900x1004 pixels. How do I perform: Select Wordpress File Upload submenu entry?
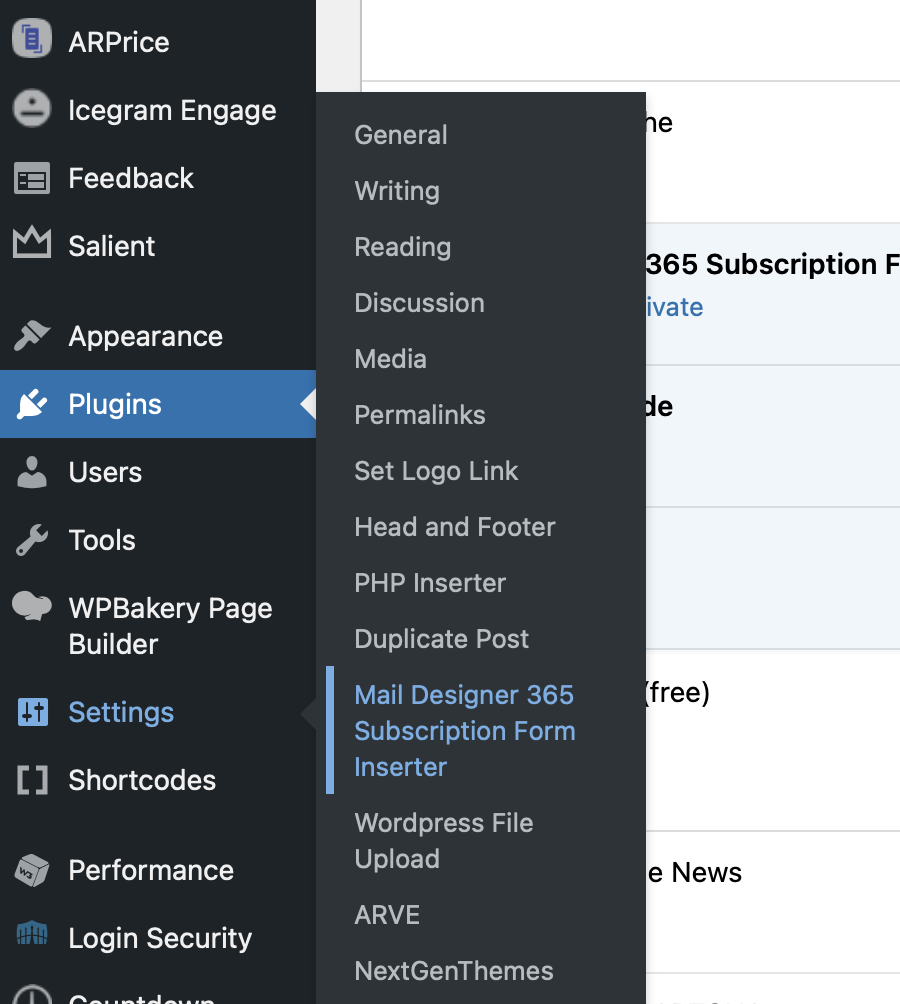tap(444, 841)
